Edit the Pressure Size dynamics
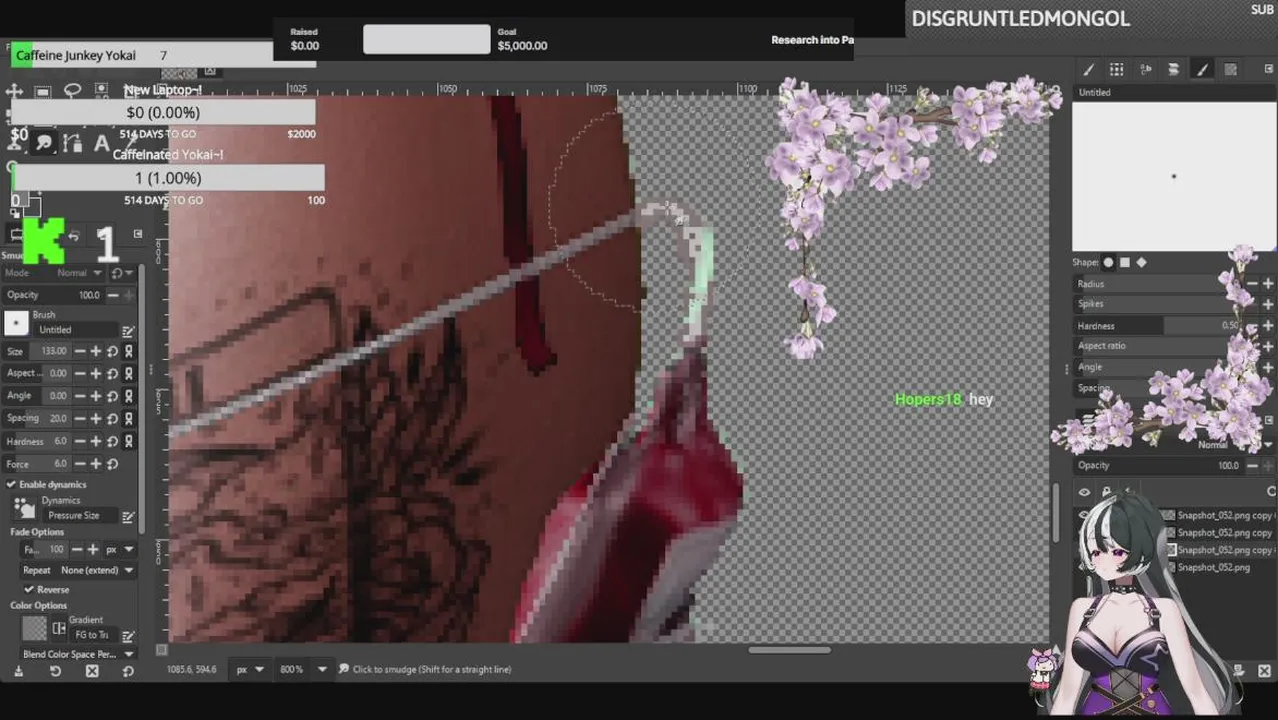 pos(128,516)
